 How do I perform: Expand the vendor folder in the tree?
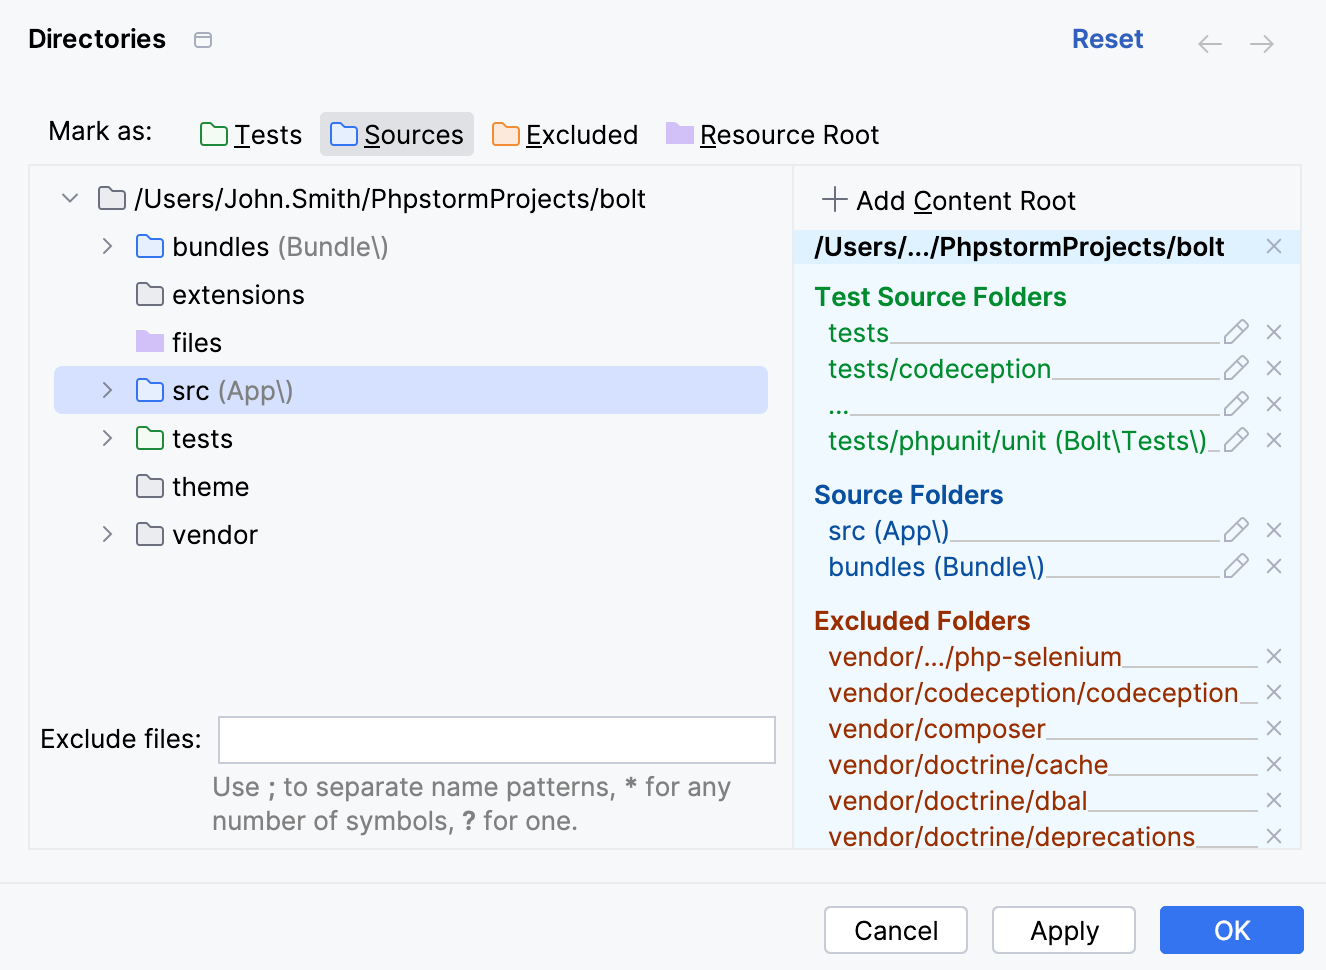107,534
